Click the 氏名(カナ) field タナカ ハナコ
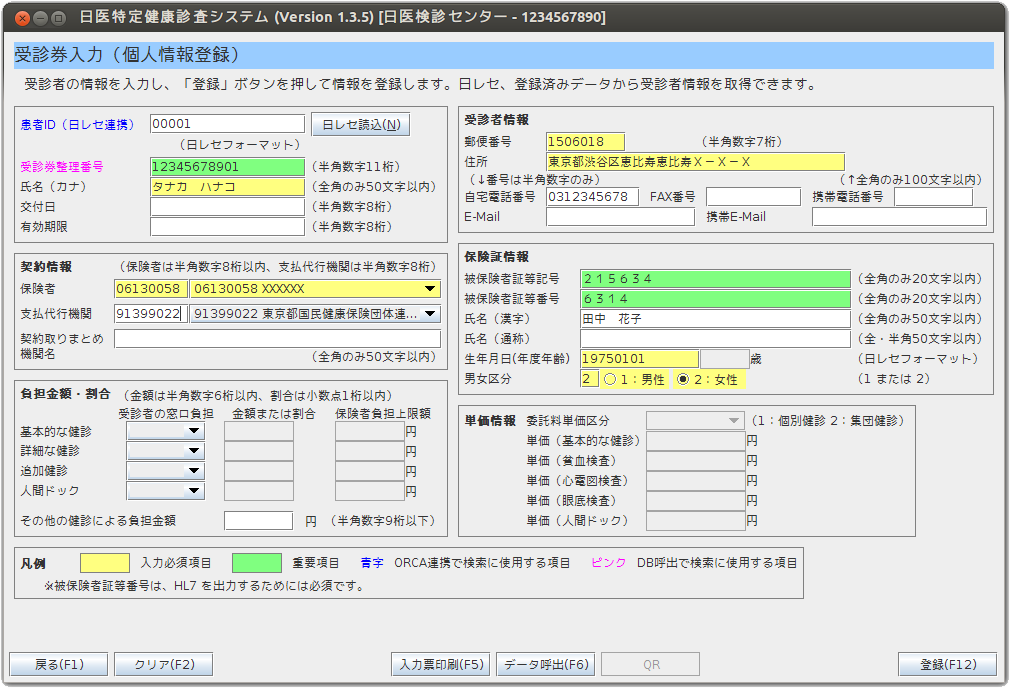This screenshot has height=688, width=1010. click(x=227, y=187)
